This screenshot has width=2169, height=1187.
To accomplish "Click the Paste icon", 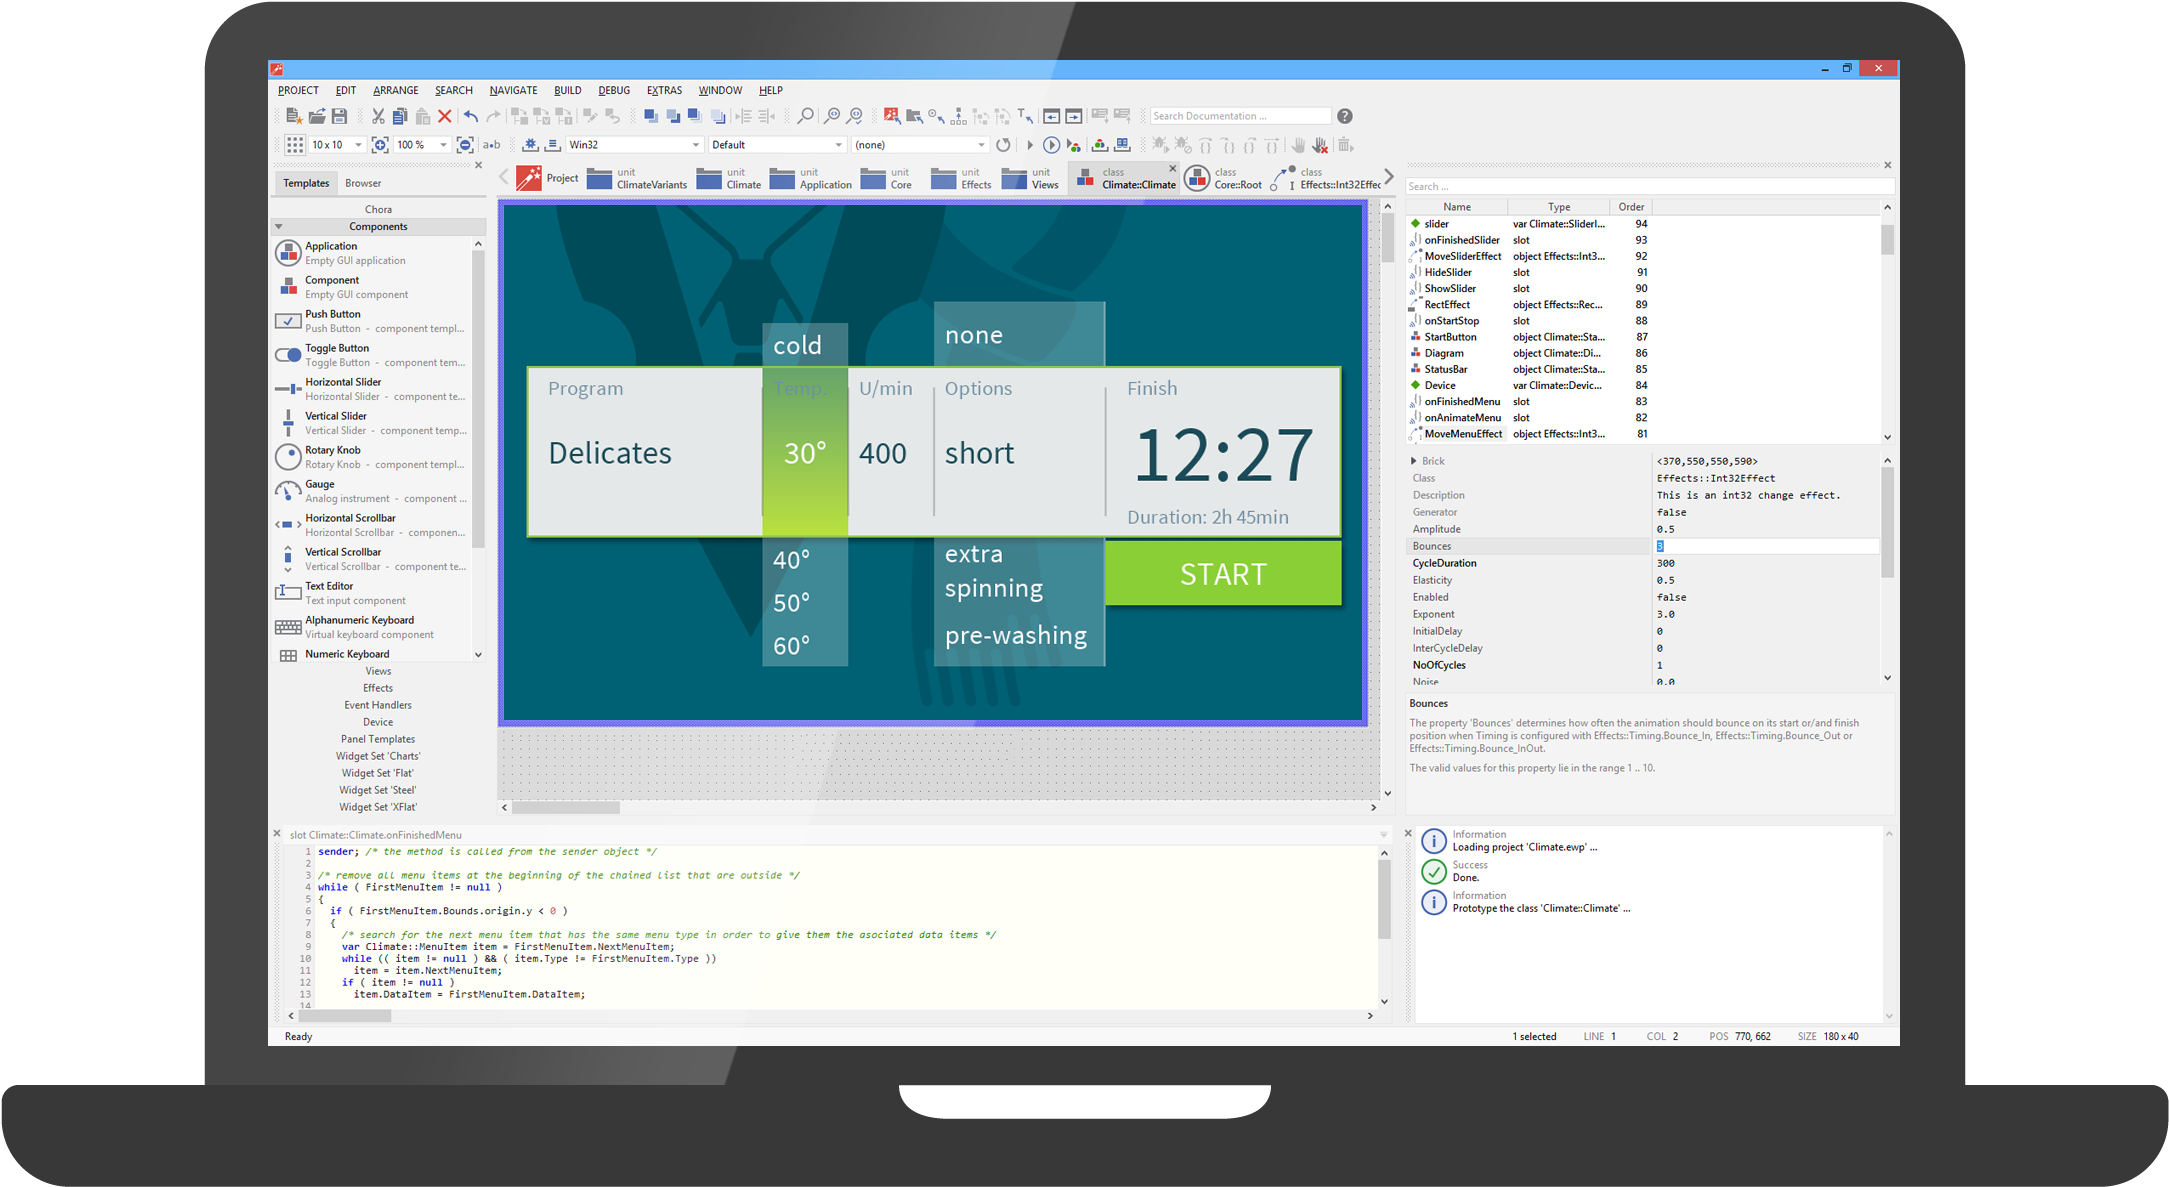I will pyautogui.click(x=423, y=115).
